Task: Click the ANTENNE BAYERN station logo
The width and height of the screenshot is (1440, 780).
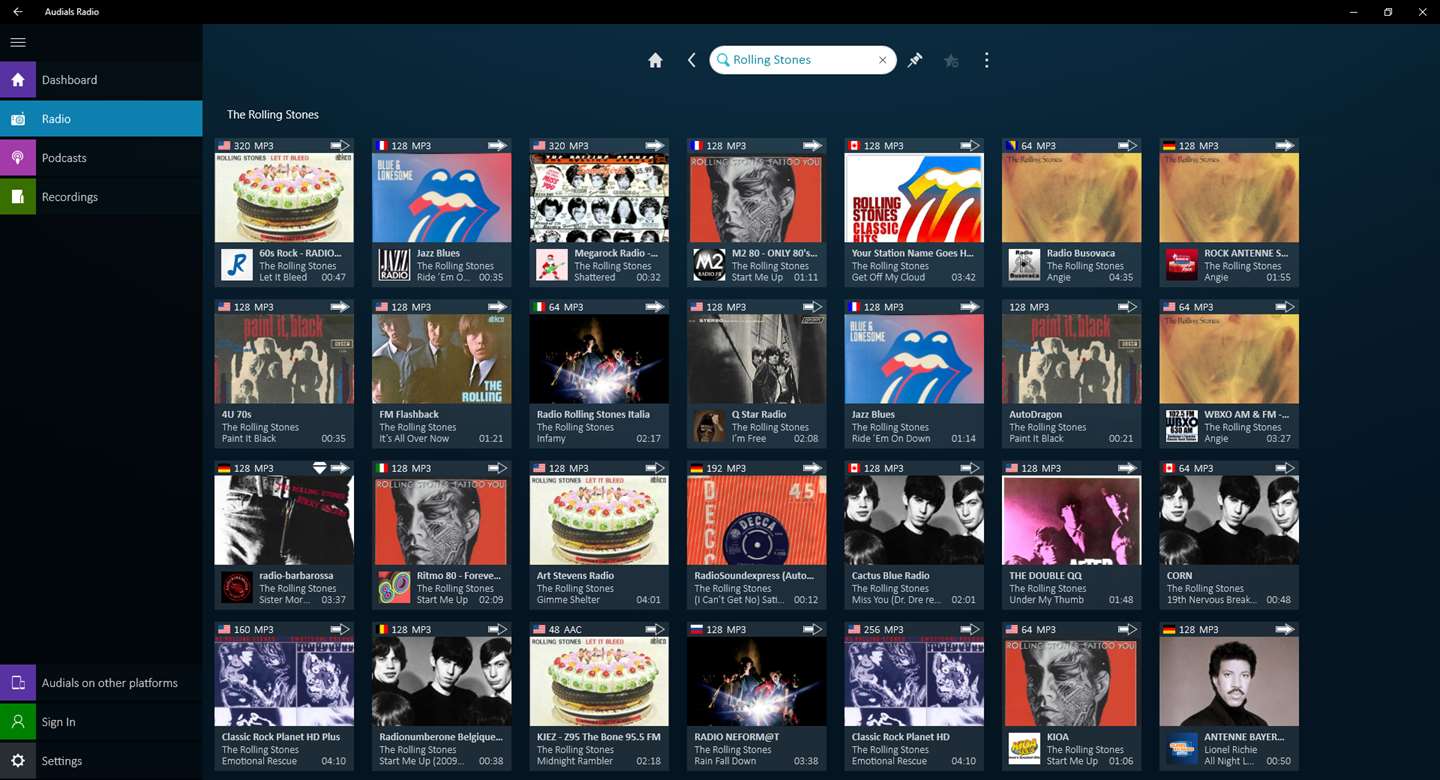Action: (1182, 749)
